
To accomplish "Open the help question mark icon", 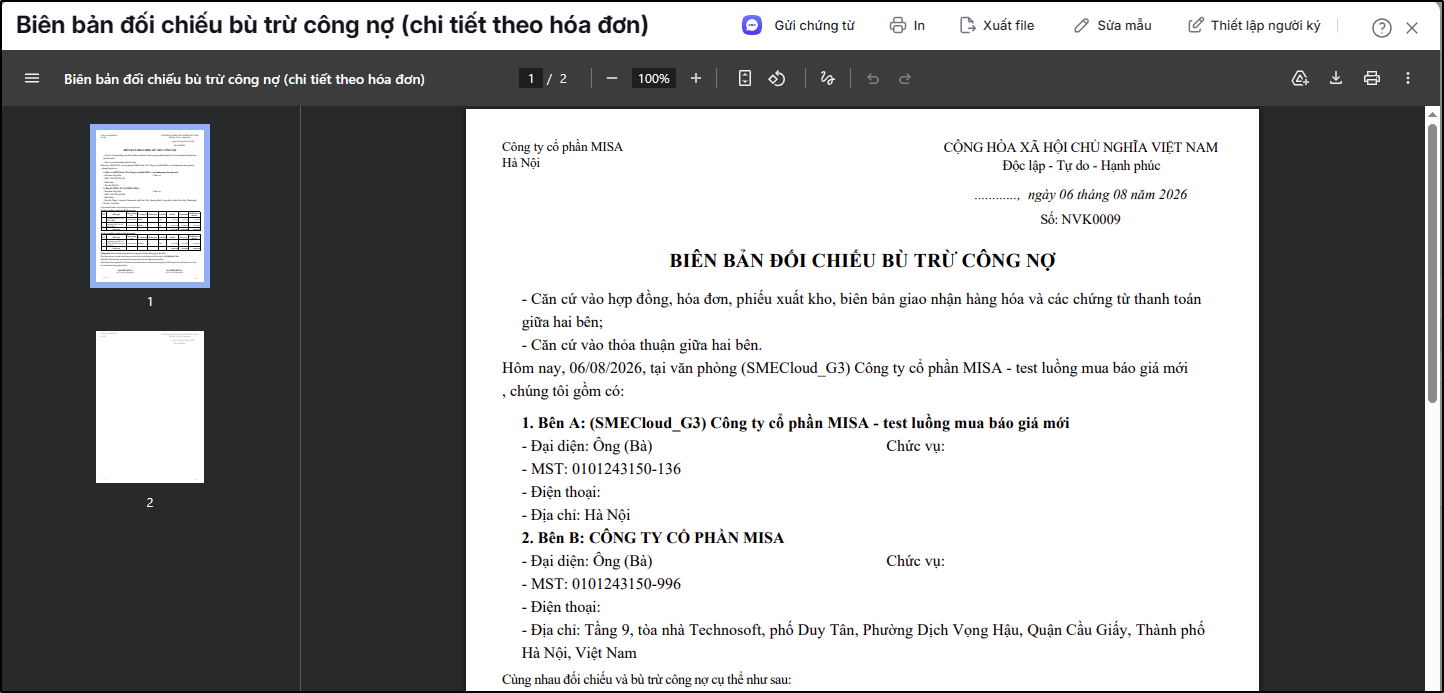I will tap(1381, 28).
